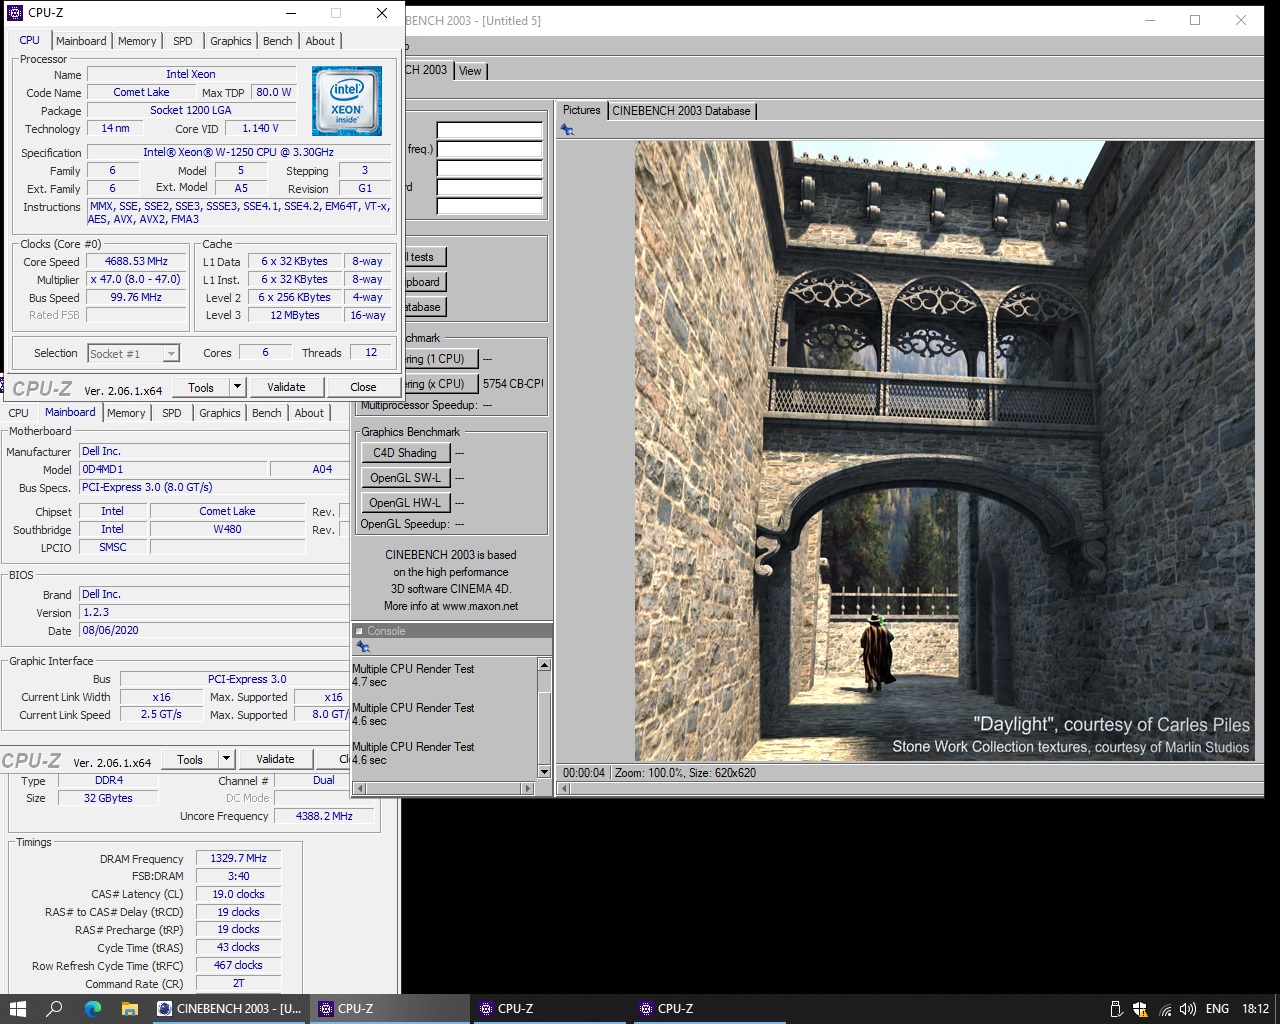Click the Southbridge W480 value
This screenshot has width=1280, height=1024.
pyautogui.click(x=227, y=529)
